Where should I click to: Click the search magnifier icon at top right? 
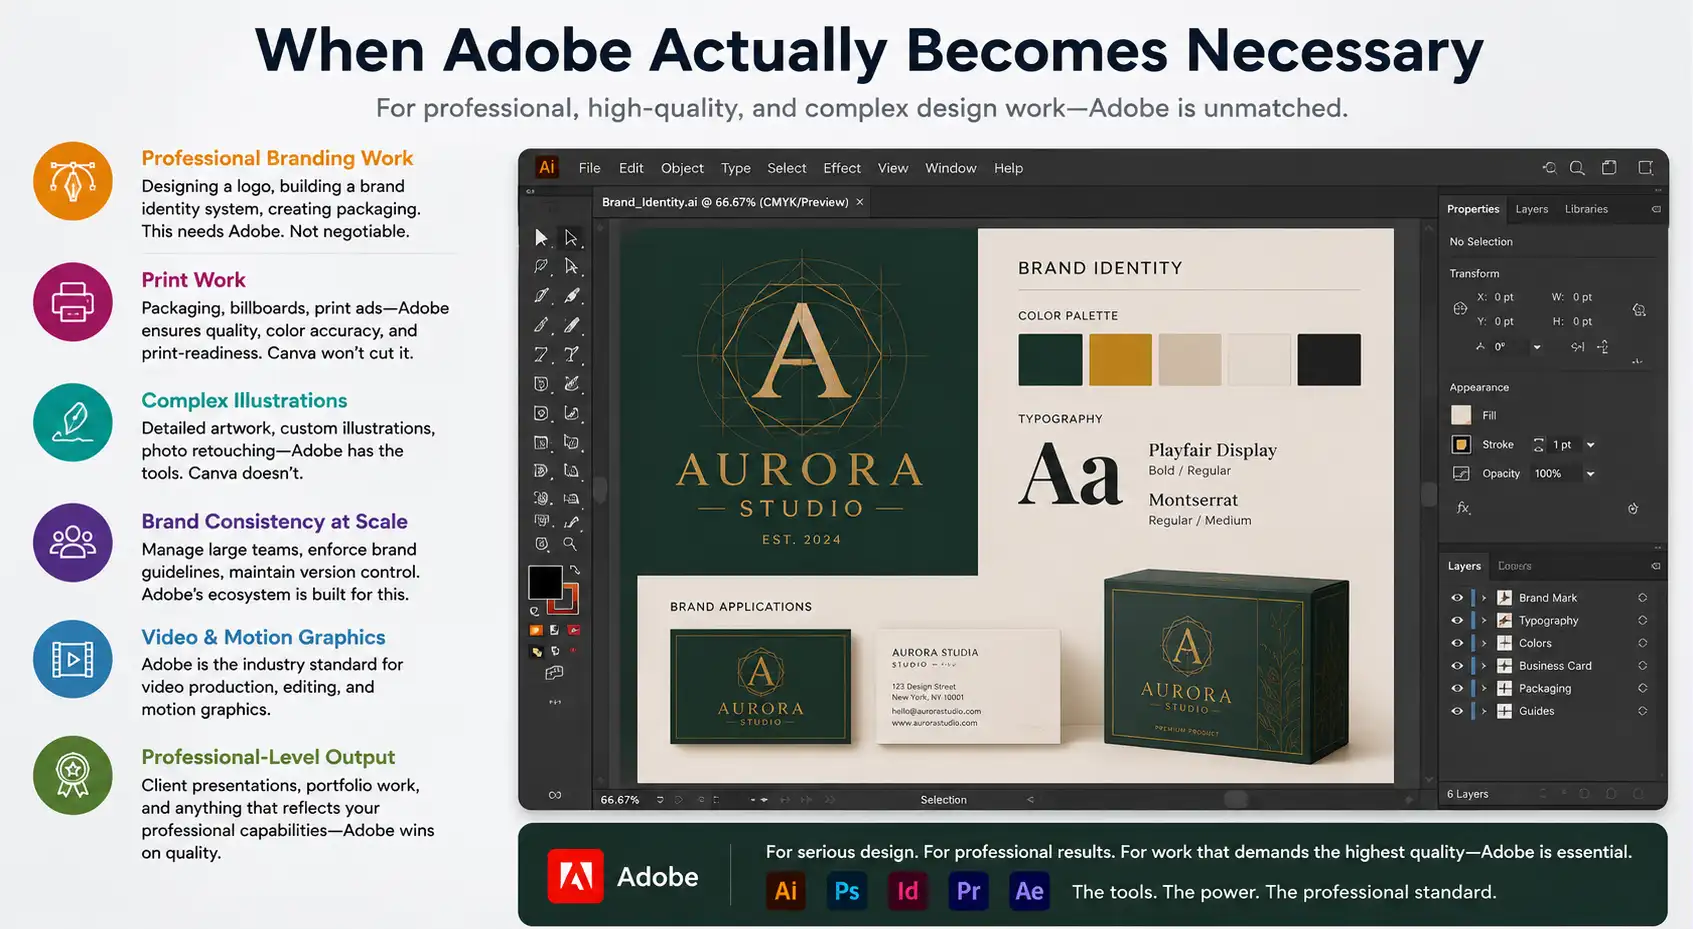1577,168
